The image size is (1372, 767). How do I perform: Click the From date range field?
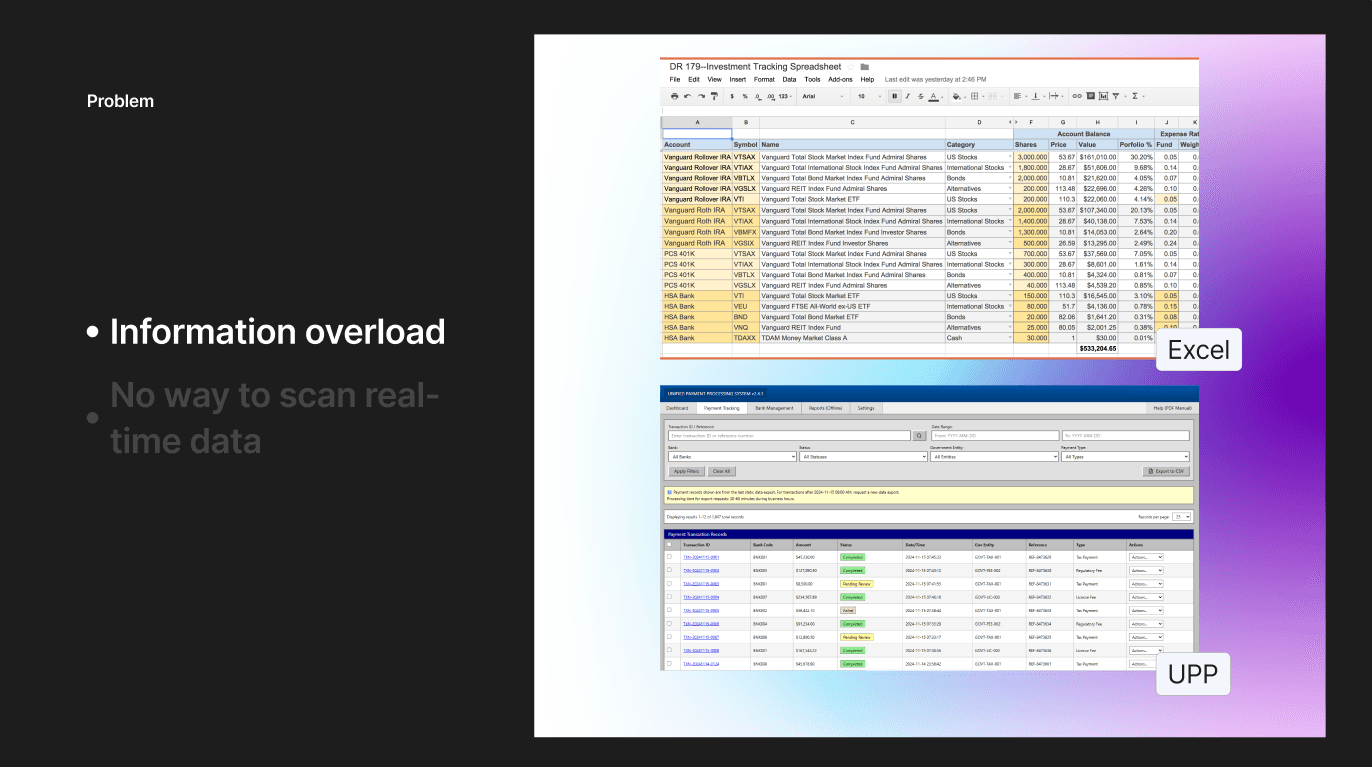[995, 436]
